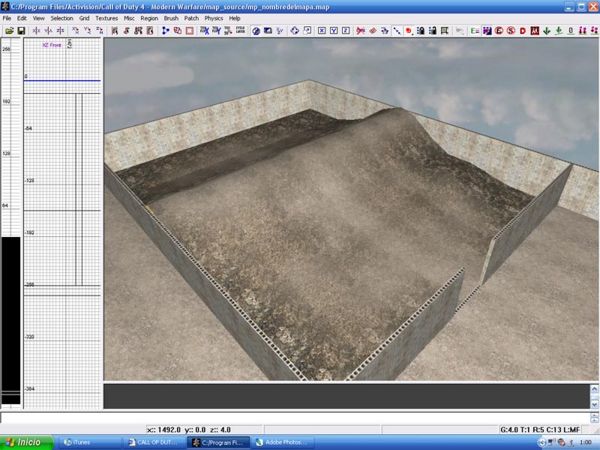Viewport: 600px width, 450px height.
Task: Click the dark globe toolbar icon
Action: pos(256,31)
